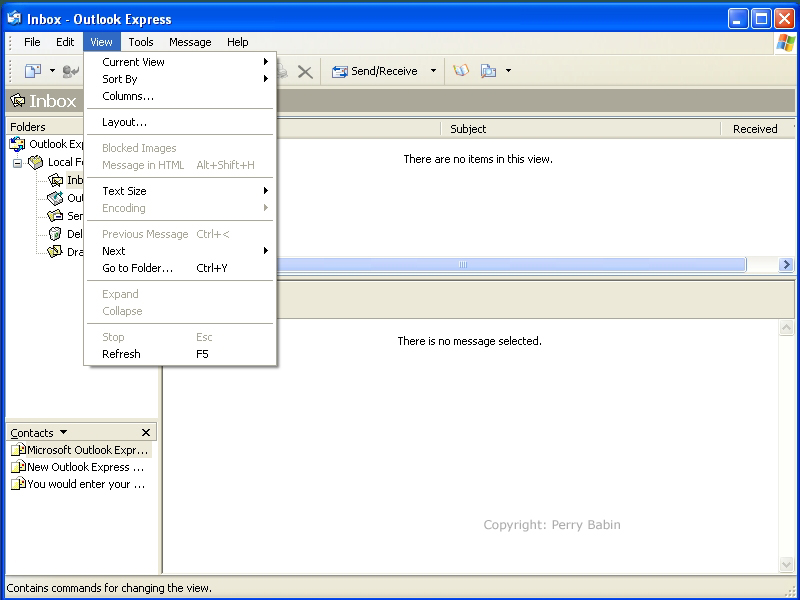The width and height of the screenshot is (800, 600).
Task: Click the horizontal scrollbar right arrow
Action: 786,265
